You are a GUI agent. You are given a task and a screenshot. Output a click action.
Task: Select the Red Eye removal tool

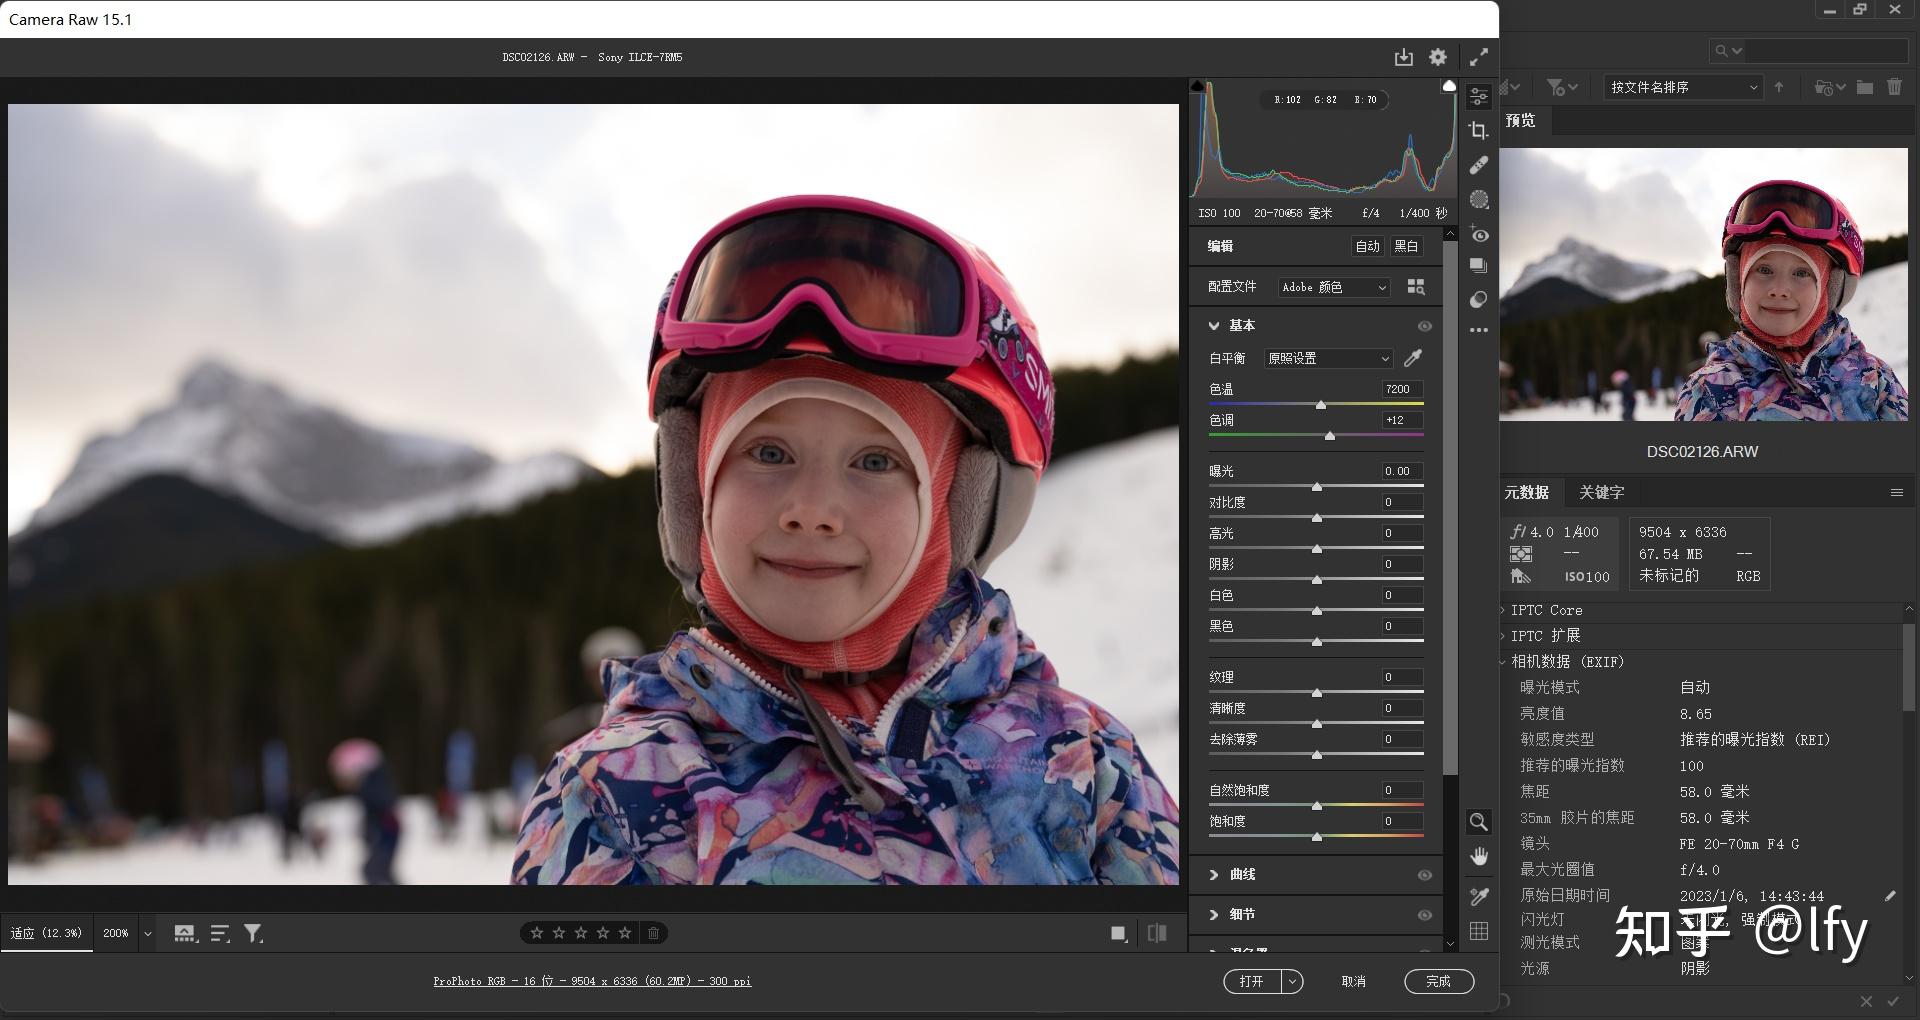(1479, 234)
